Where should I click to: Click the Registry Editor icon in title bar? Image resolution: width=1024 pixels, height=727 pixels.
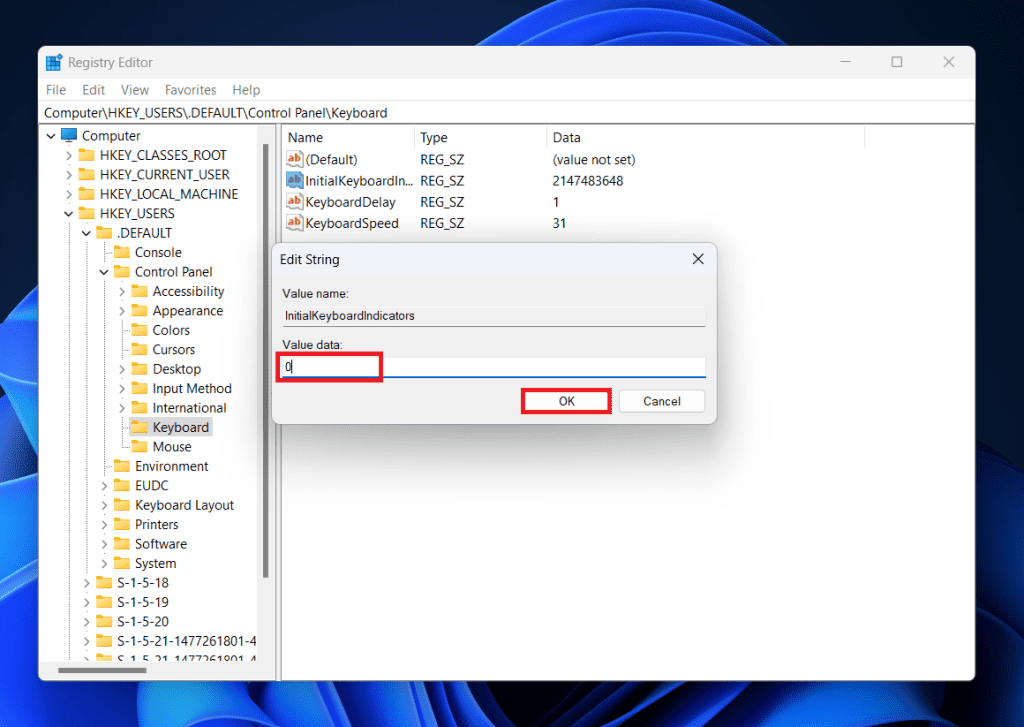tap(54, 62)
